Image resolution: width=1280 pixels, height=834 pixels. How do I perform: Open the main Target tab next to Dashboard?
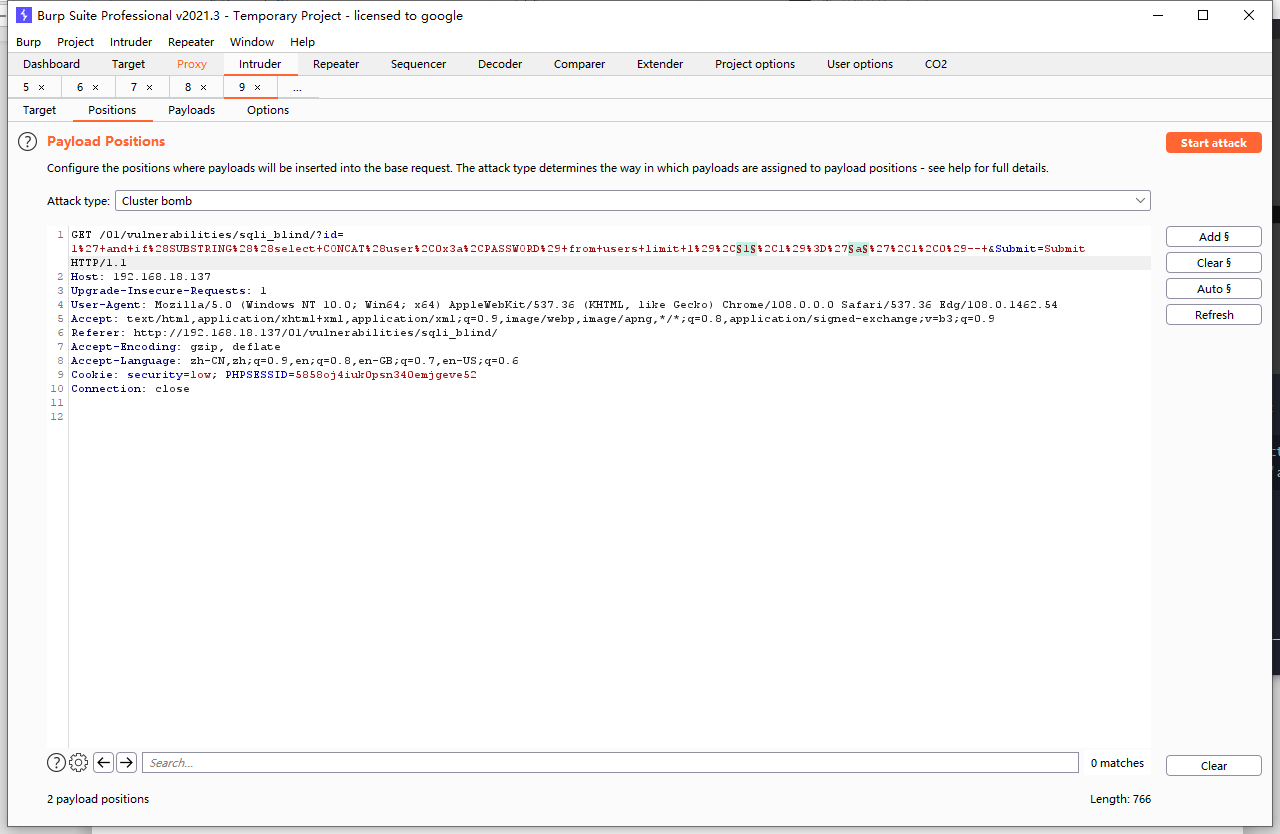(x=128, y=64)
